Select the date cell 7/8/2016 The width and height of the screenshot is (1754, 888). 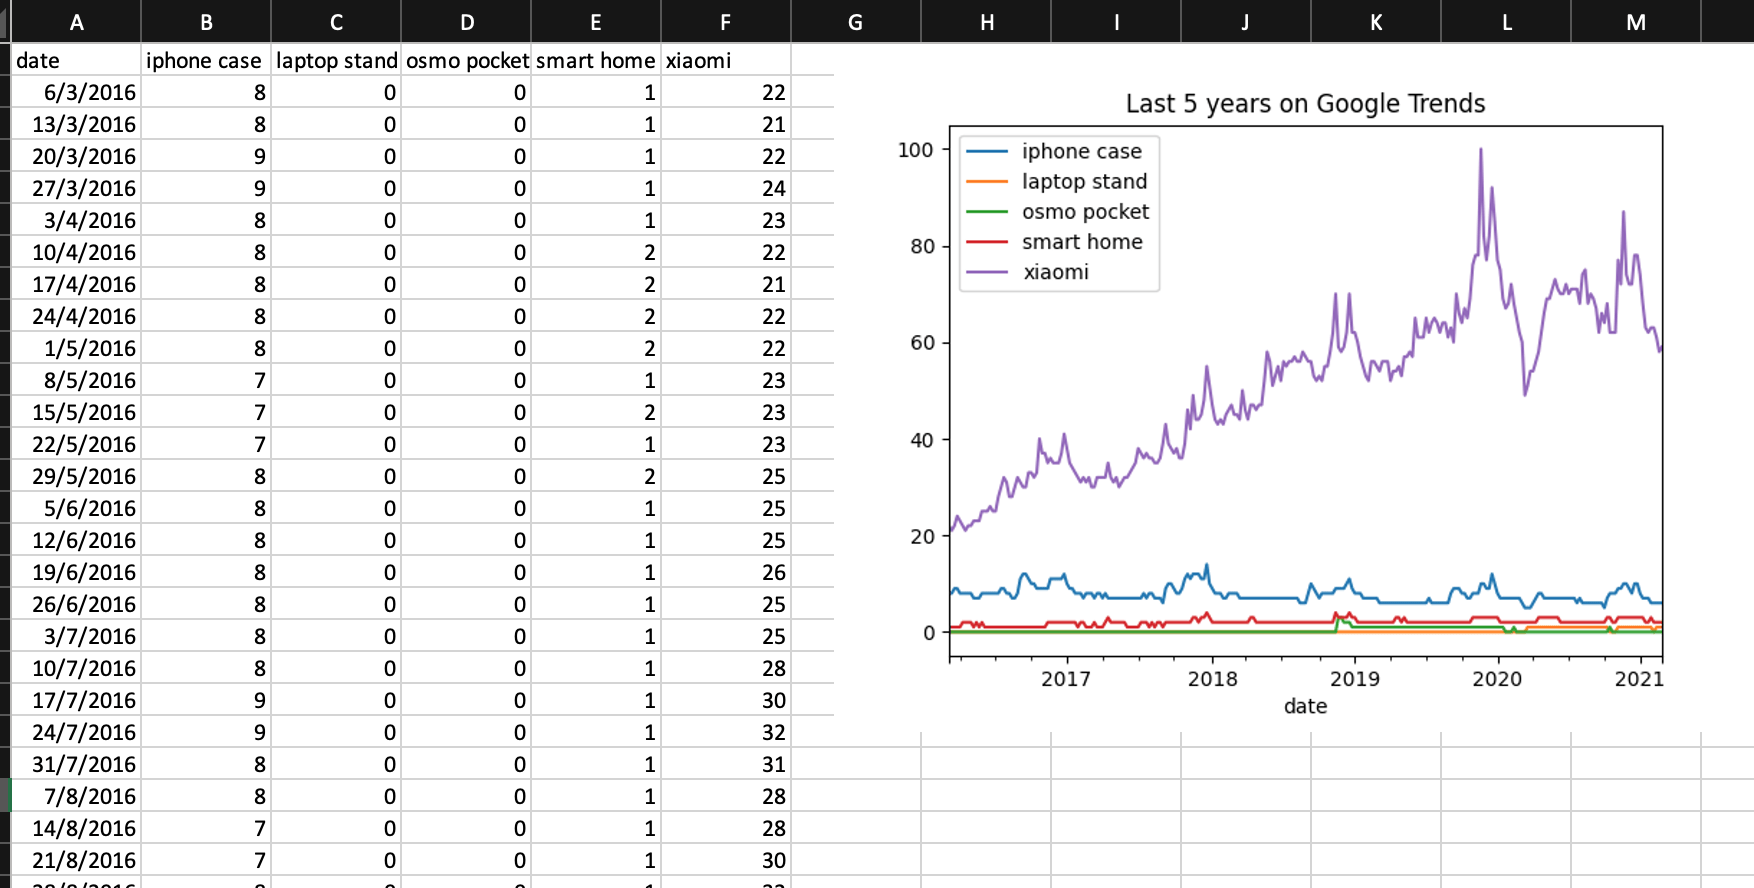coord(76,796)
